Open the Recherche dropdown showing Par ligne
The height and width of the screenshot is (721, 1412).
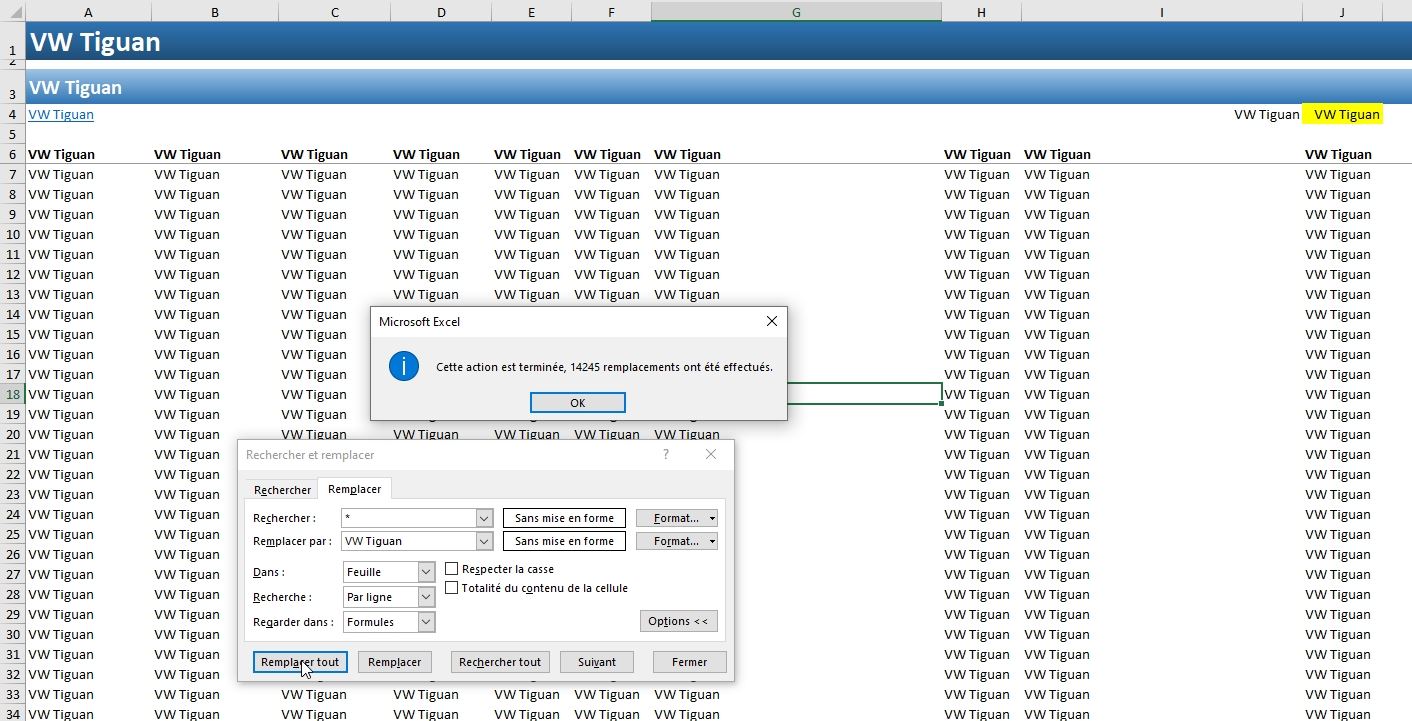[388, 597]
